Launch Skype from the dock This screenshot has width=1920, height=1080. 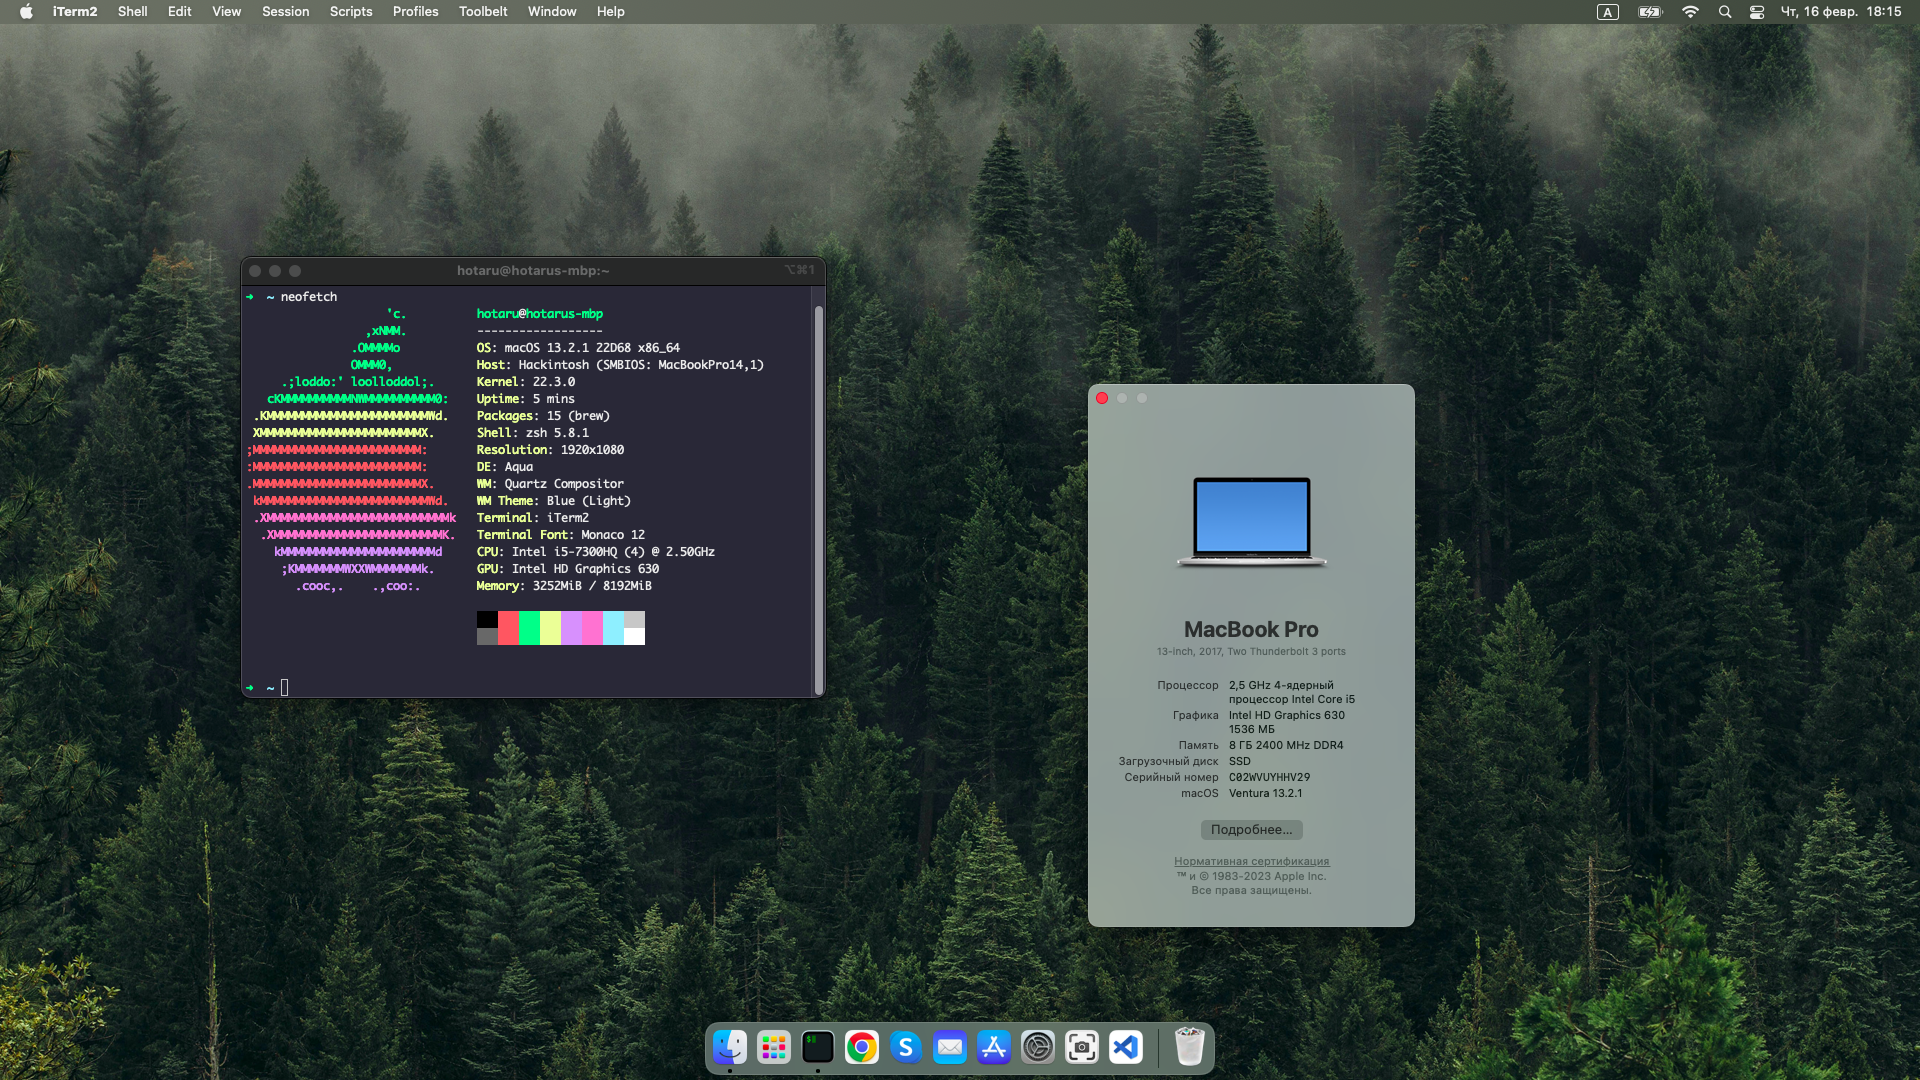[x=905, y=1047]
